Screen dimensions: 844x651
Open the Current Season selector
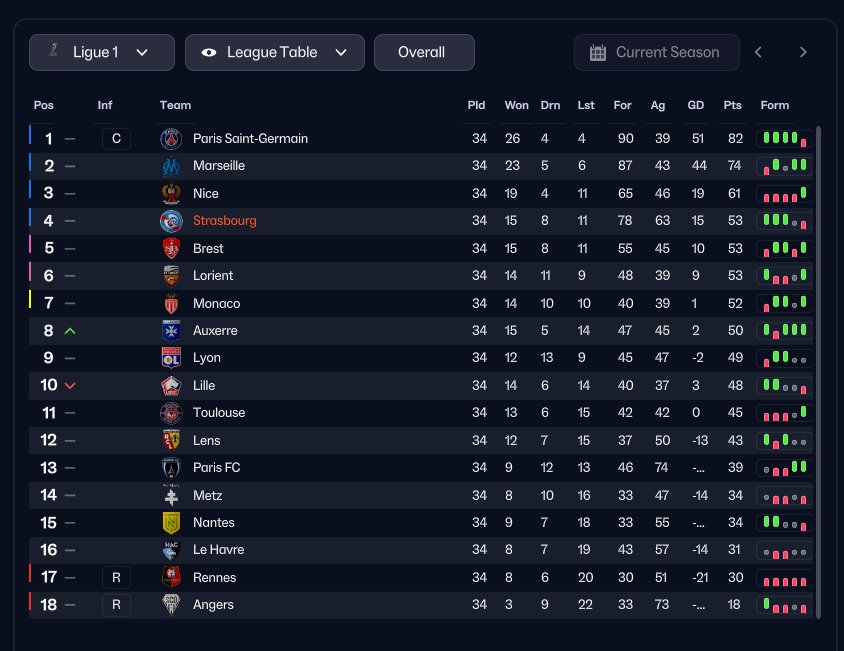(656, 52)
